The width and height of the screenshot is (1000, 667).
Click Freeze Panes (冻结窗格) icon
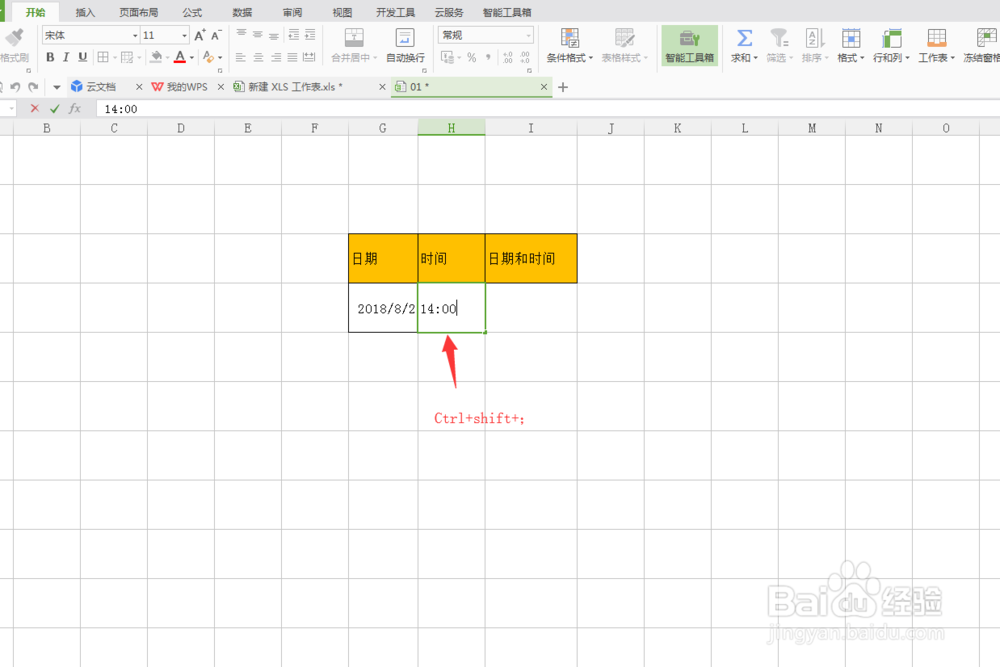tap(986, 38)
